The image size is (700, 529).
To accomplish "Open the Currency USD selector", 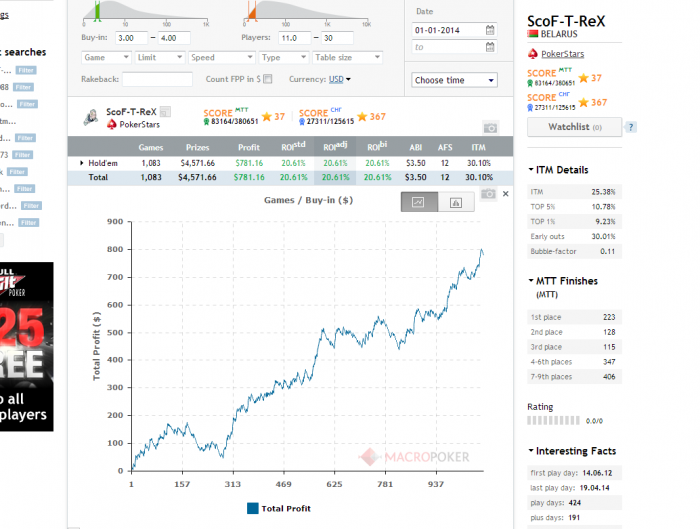I will [340, 79].
